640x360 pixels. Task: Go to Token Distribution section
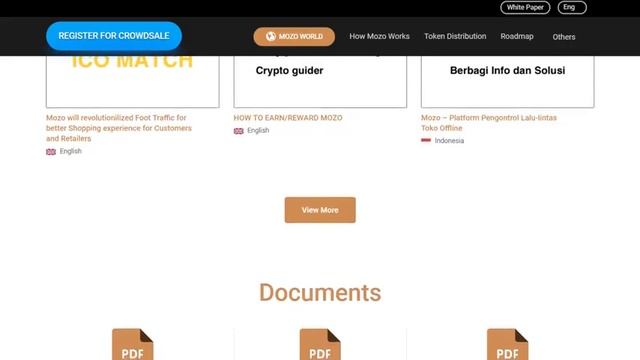pyautogui.click(x=455, y=36)
